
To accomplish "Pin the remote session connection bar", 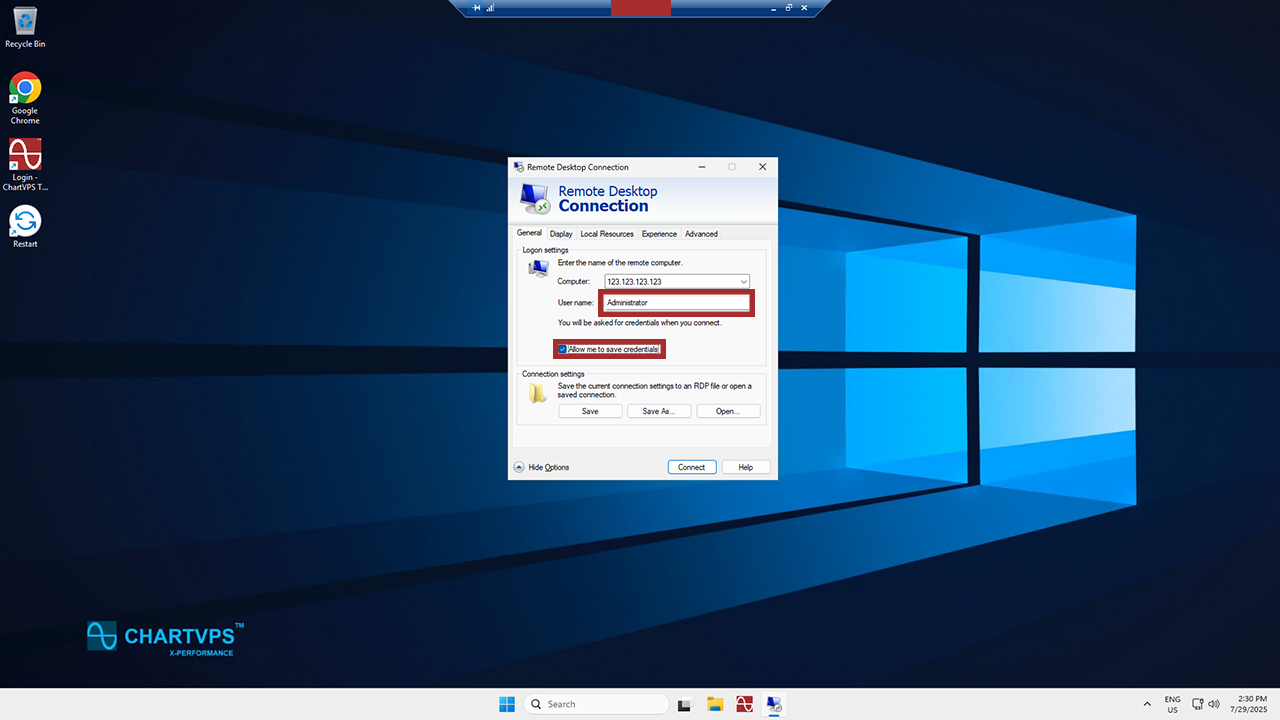I will click(x=477, y=8).
